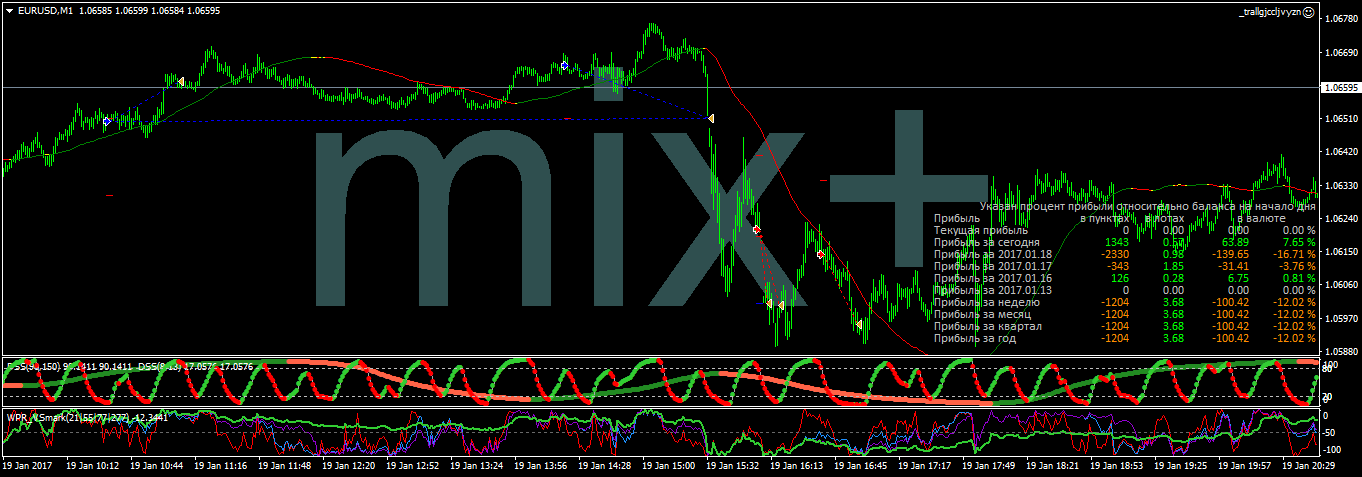Click the 1.06330 price scale label
The width and height of the screenshot is (1362, 477).
click(x=1341, y=186)
